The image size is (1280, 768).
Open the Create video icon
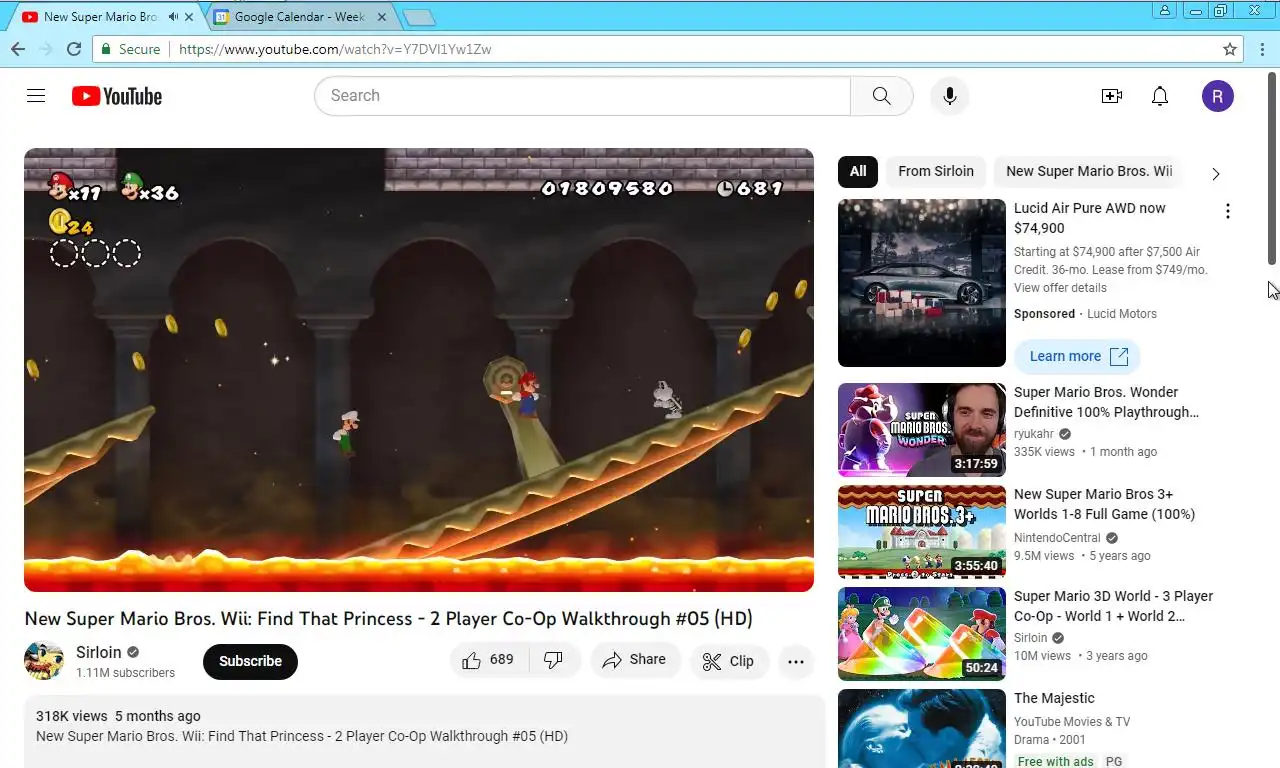[1111, 96]
